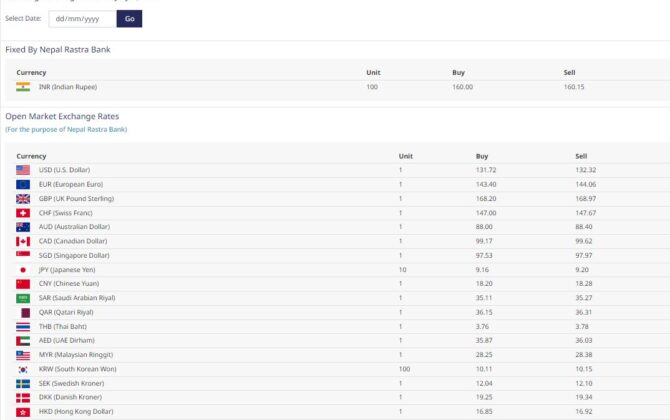Click the Select Date input field

point(81,18)
